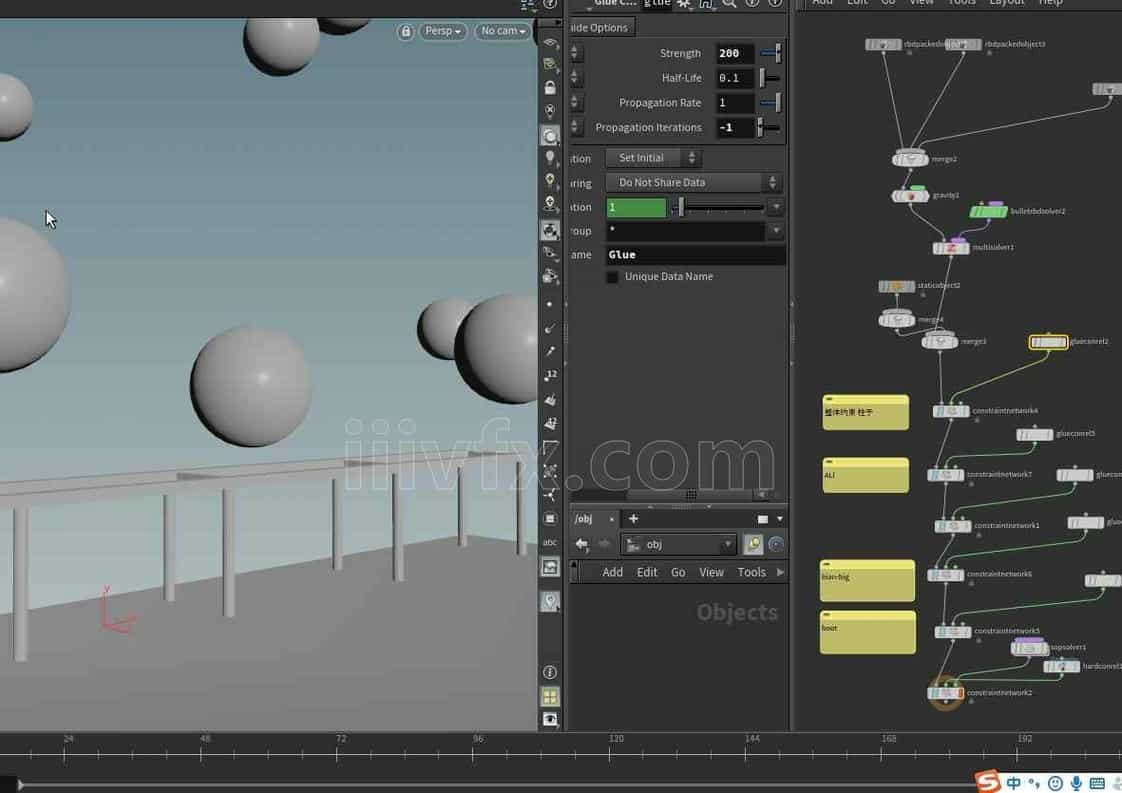The image size is (1122, 793).
Task: Toggle the primitive normals icon
Action: pos(550,399)
